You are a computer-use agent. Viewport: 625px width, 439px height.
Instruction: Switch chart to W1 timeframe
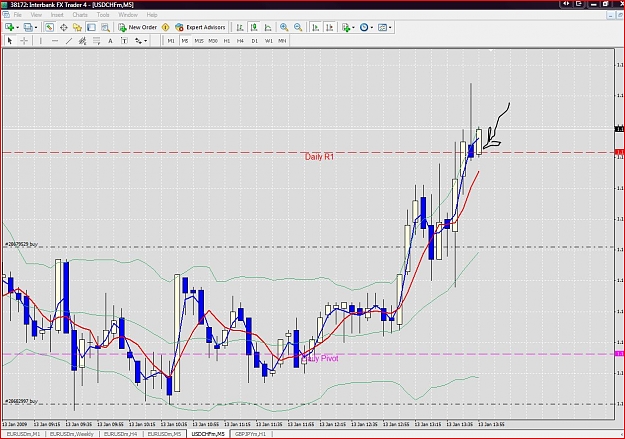(x=269, y=41)
